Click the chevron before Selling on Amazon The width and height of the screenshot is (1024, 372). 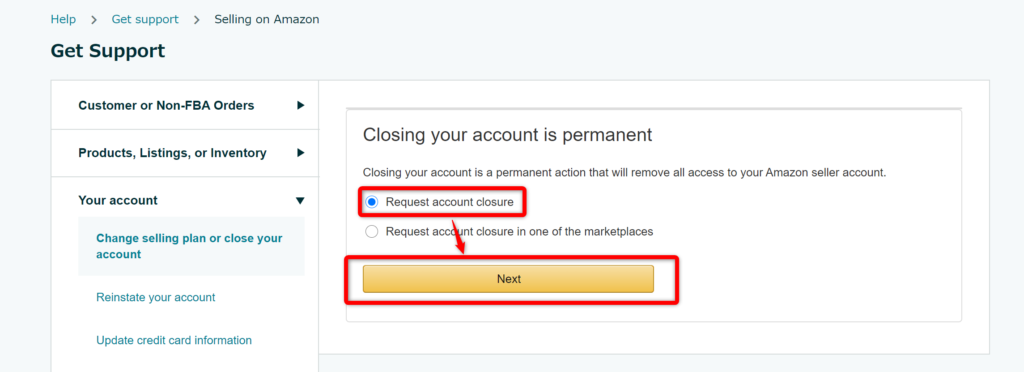[x=197, y=20]
